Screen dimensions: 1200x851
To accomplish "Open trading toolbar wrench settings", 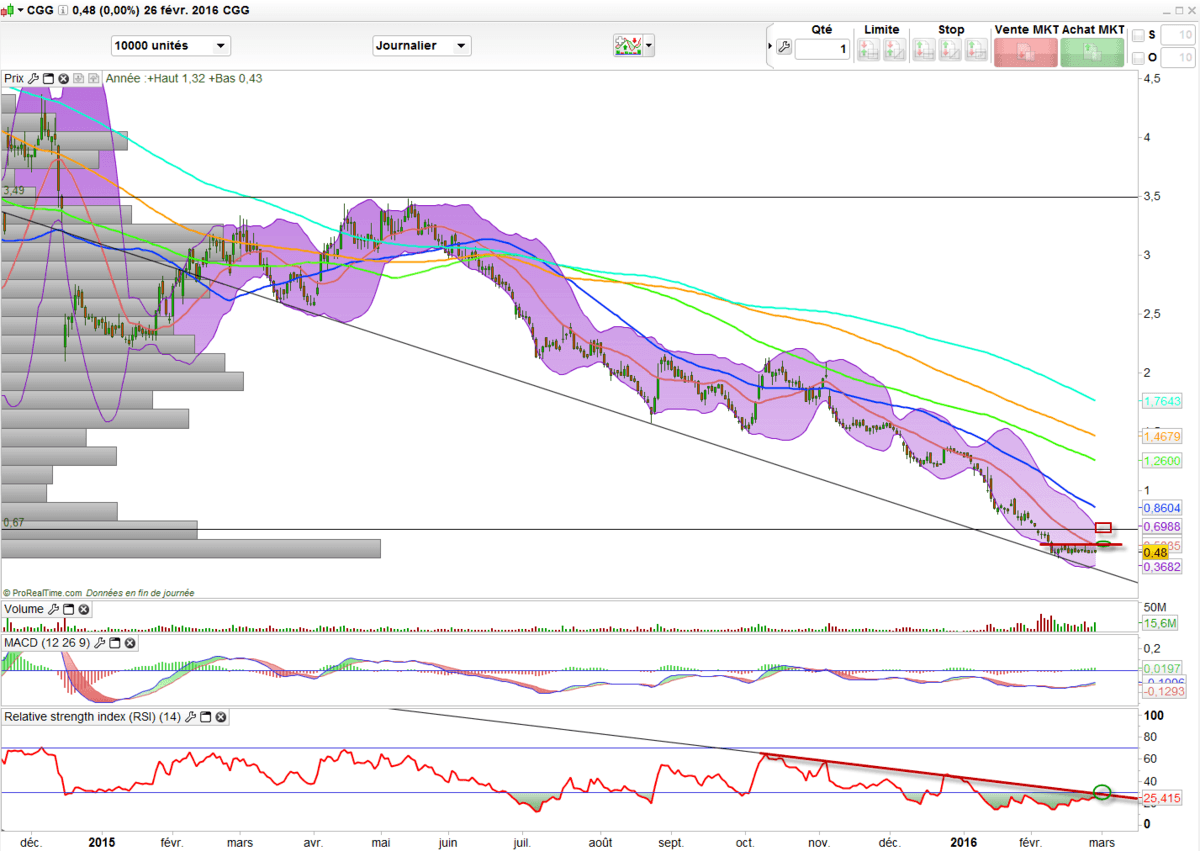I will point(783,47).
